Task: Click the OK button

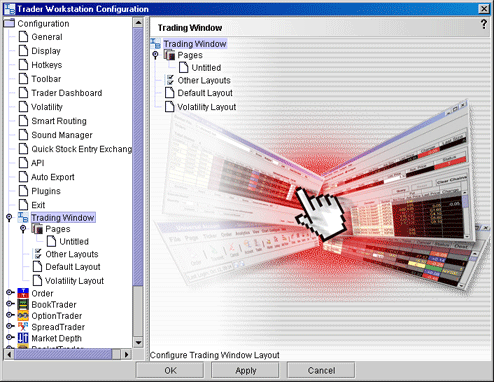Action: click(x=170, y=370)
